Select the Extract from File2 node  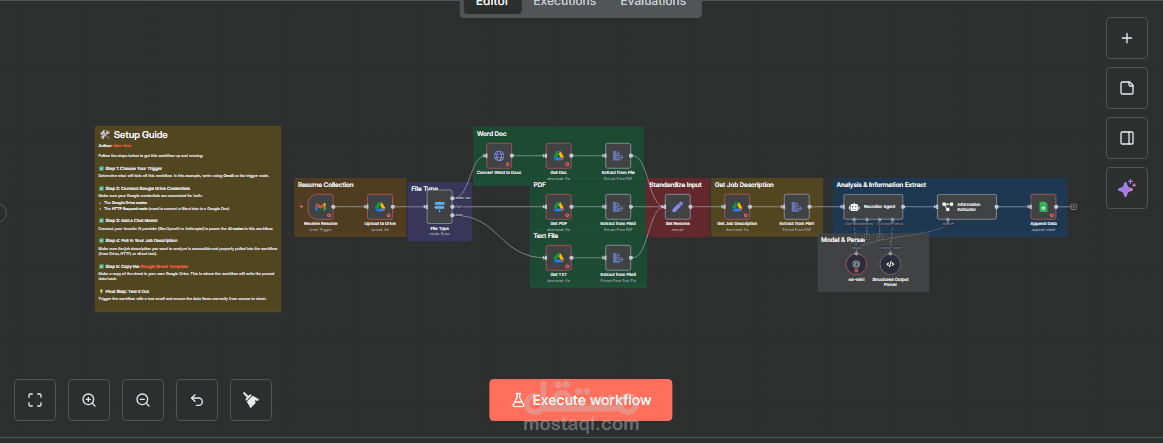click(617, 207)
